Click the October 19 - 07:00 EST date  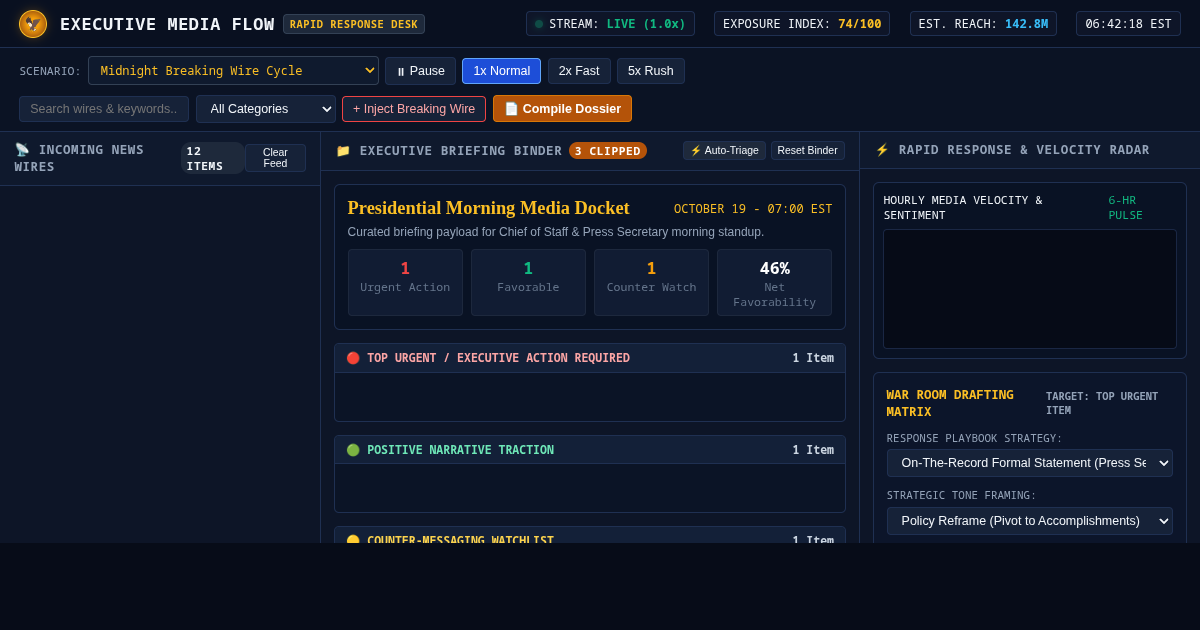click(x=753, y=209)
